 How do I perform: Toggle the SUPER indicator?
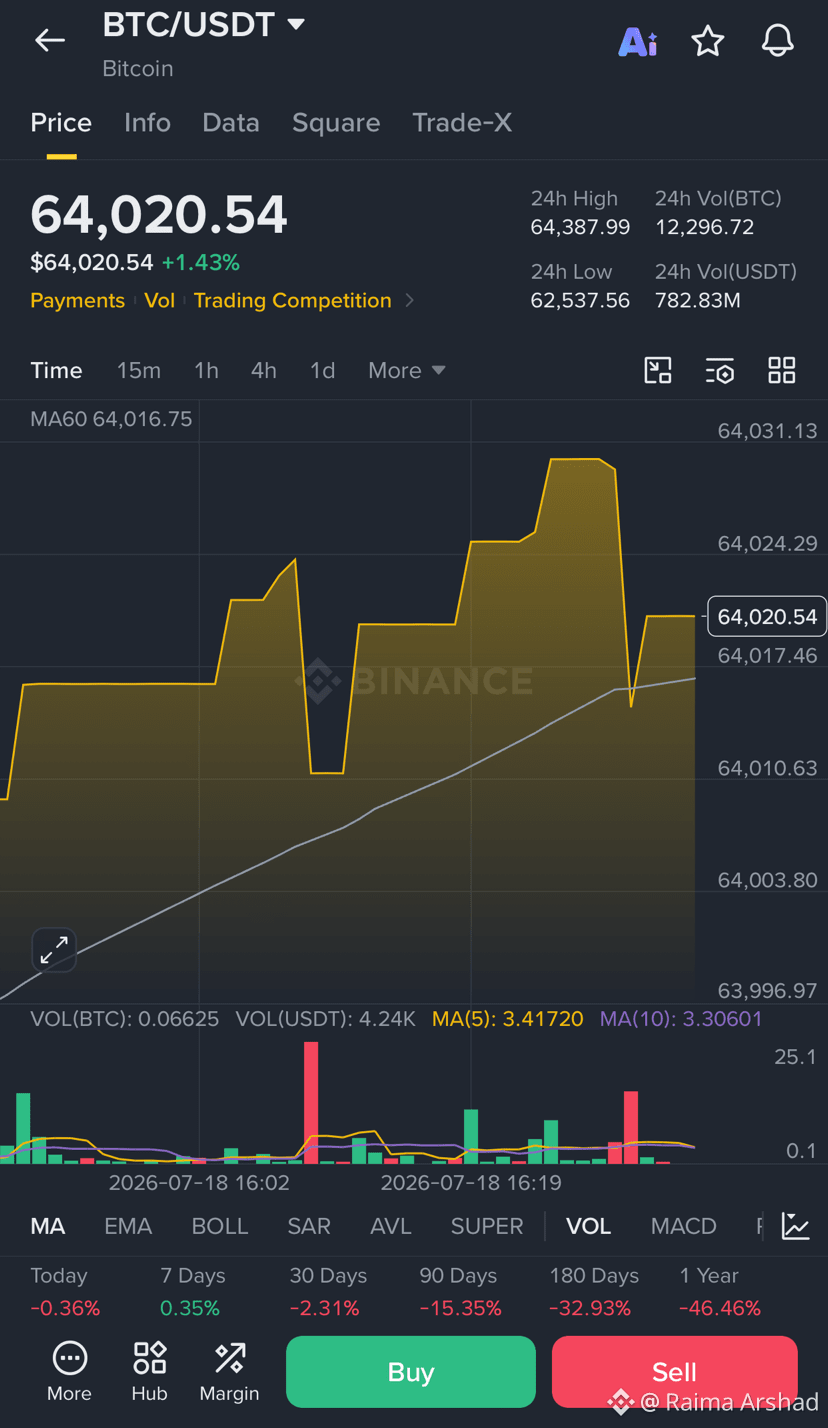point(487,1226)
